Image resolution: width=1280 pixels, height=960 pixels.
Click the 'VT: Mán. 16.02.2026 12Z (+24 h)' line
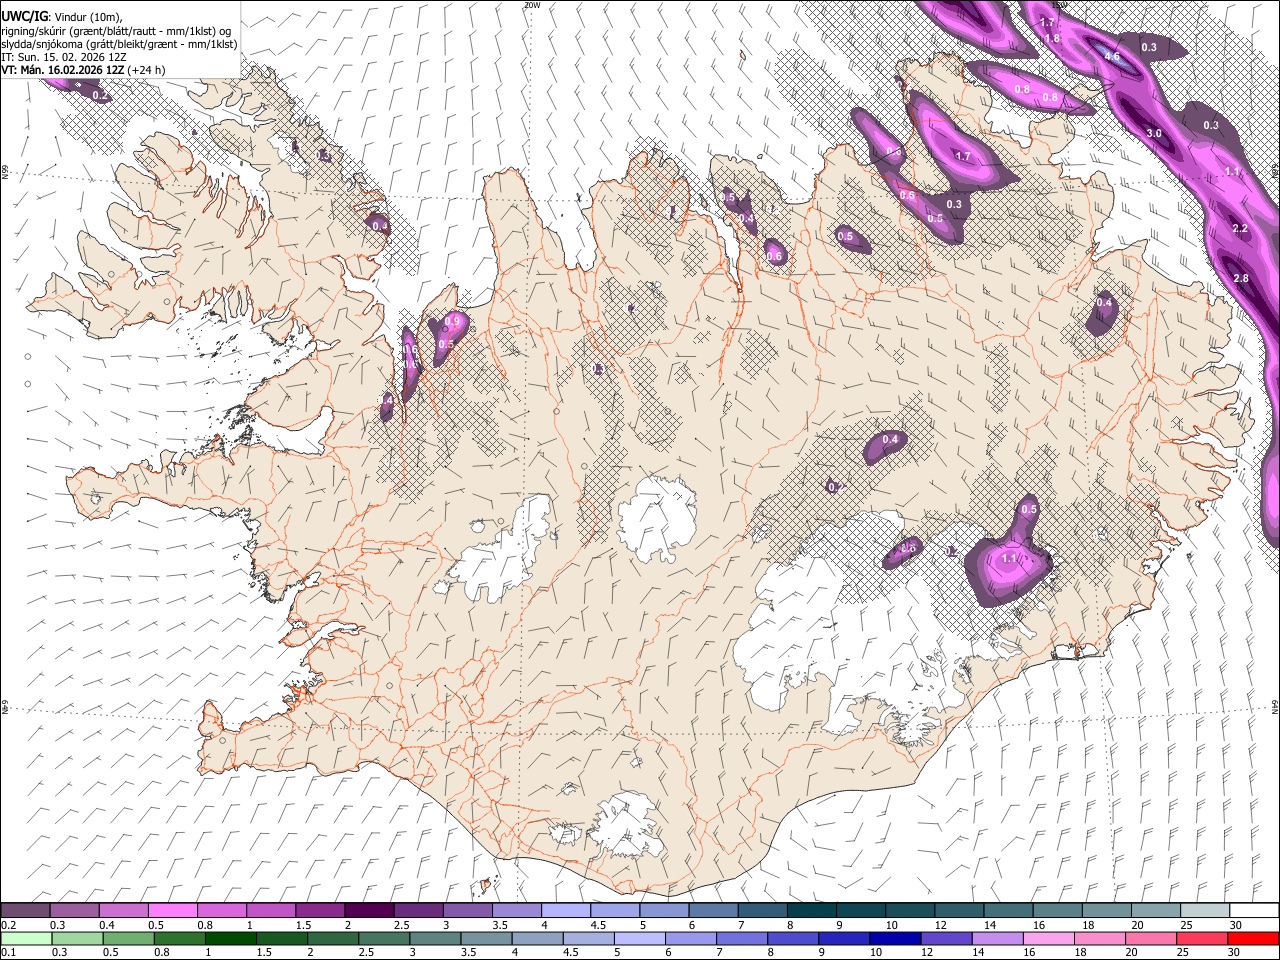tap(83, 70)
